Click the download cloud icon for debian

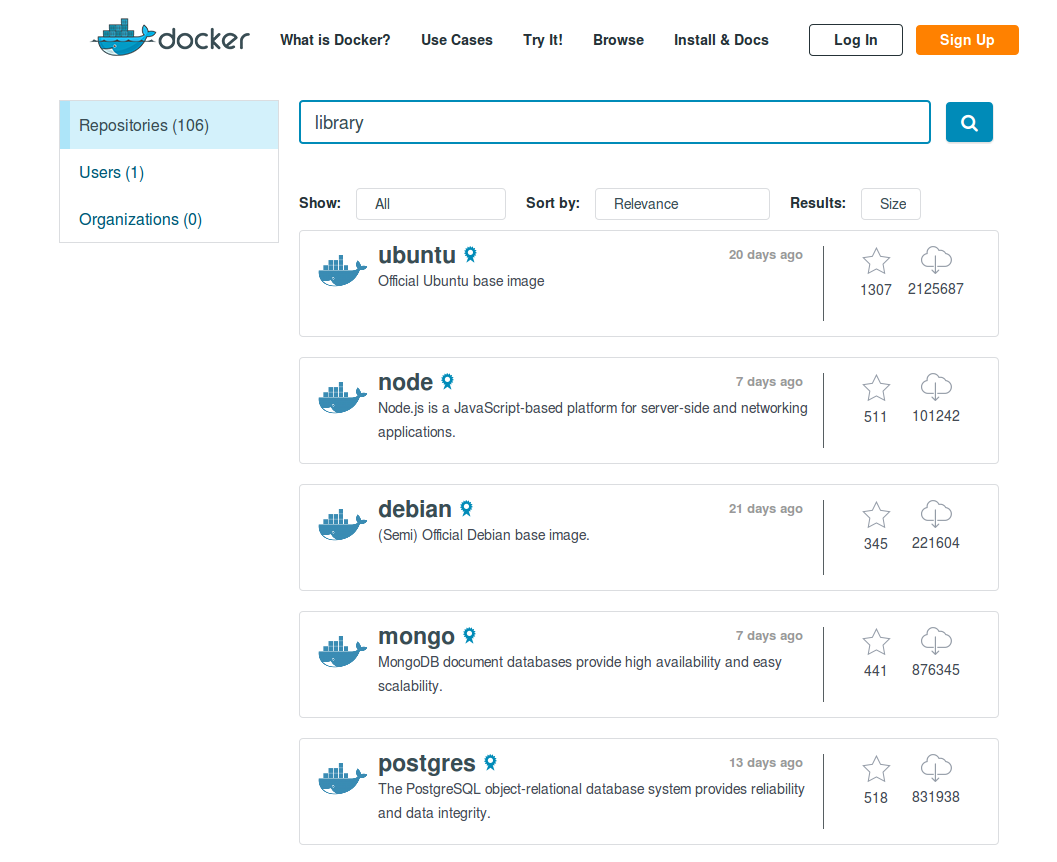point(936,514)
